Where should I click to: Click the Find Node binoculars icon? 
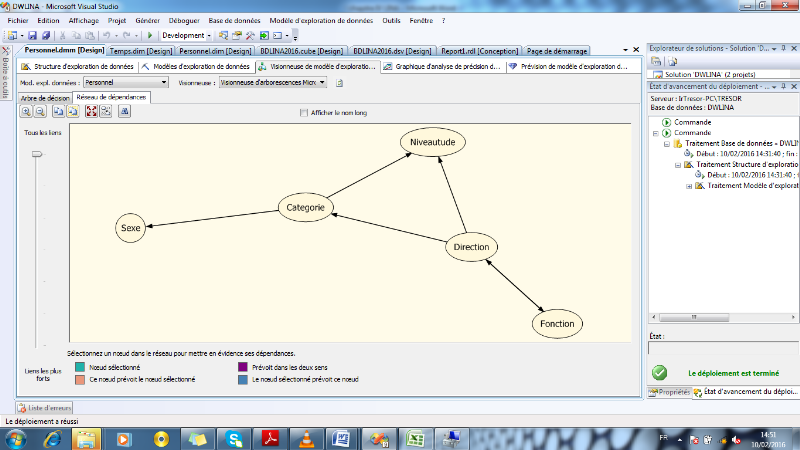tap(124, 111)
